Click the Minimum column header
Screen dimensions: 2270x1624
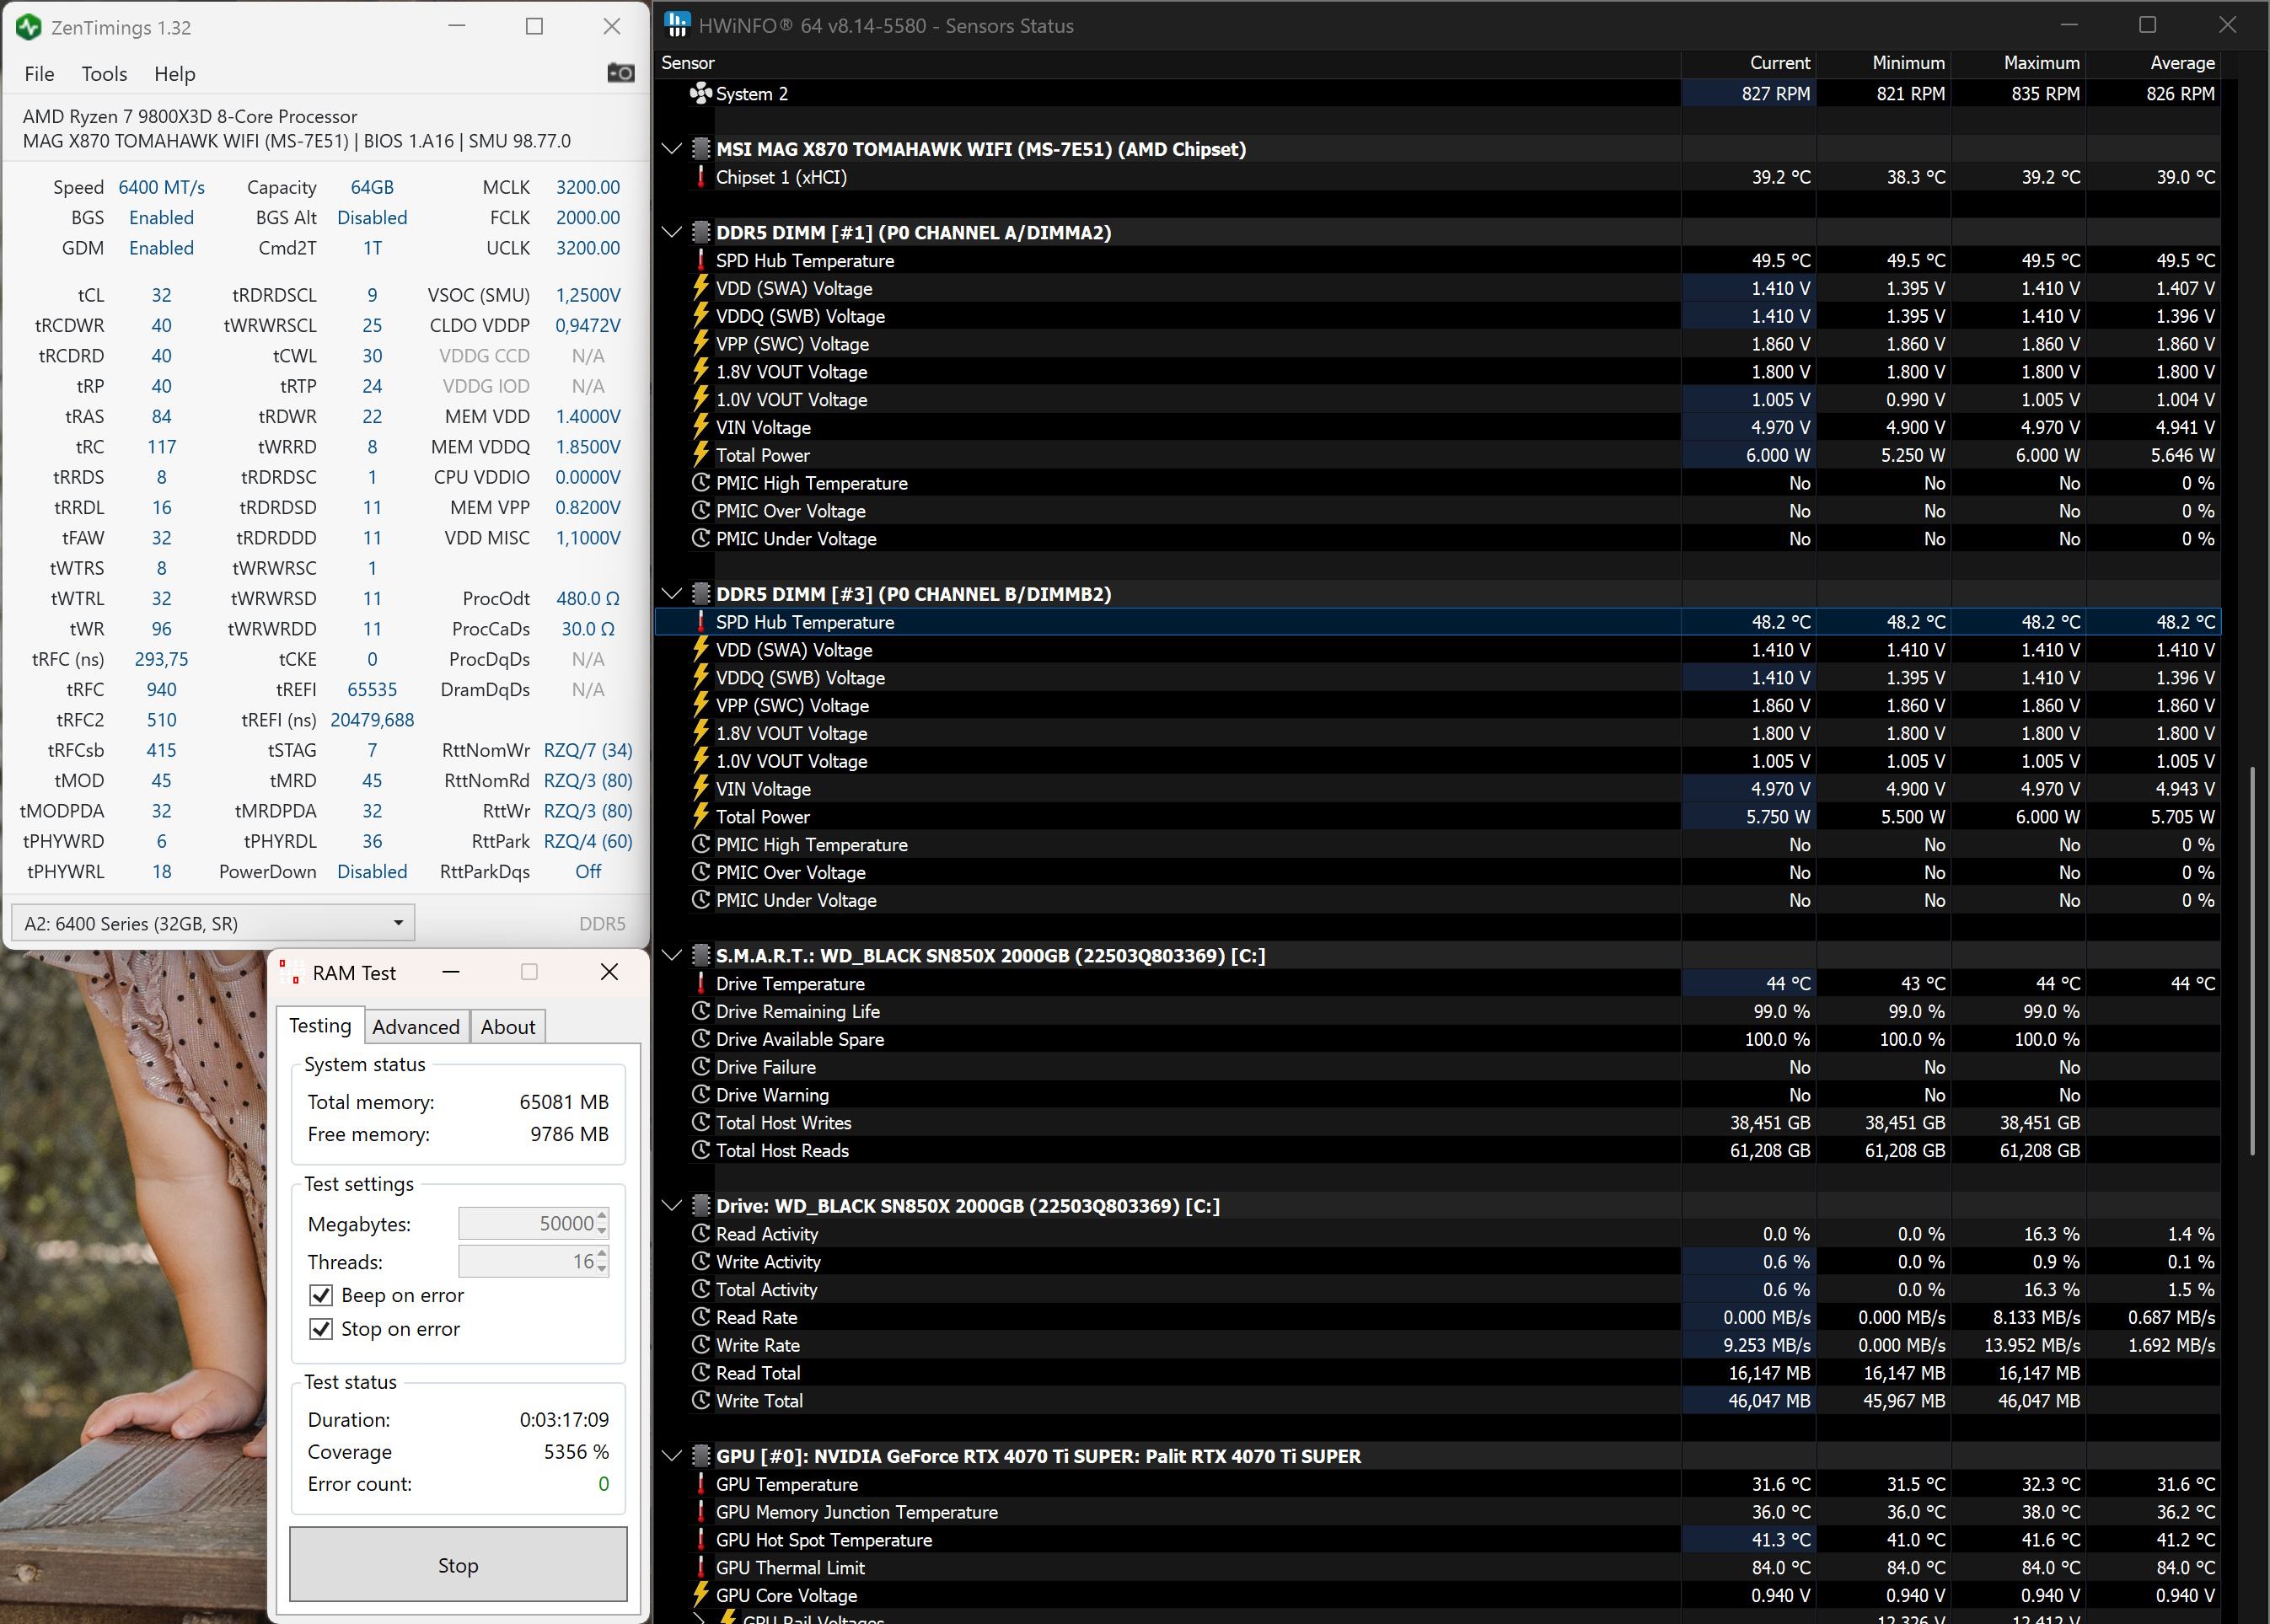tap(1884, 63)
